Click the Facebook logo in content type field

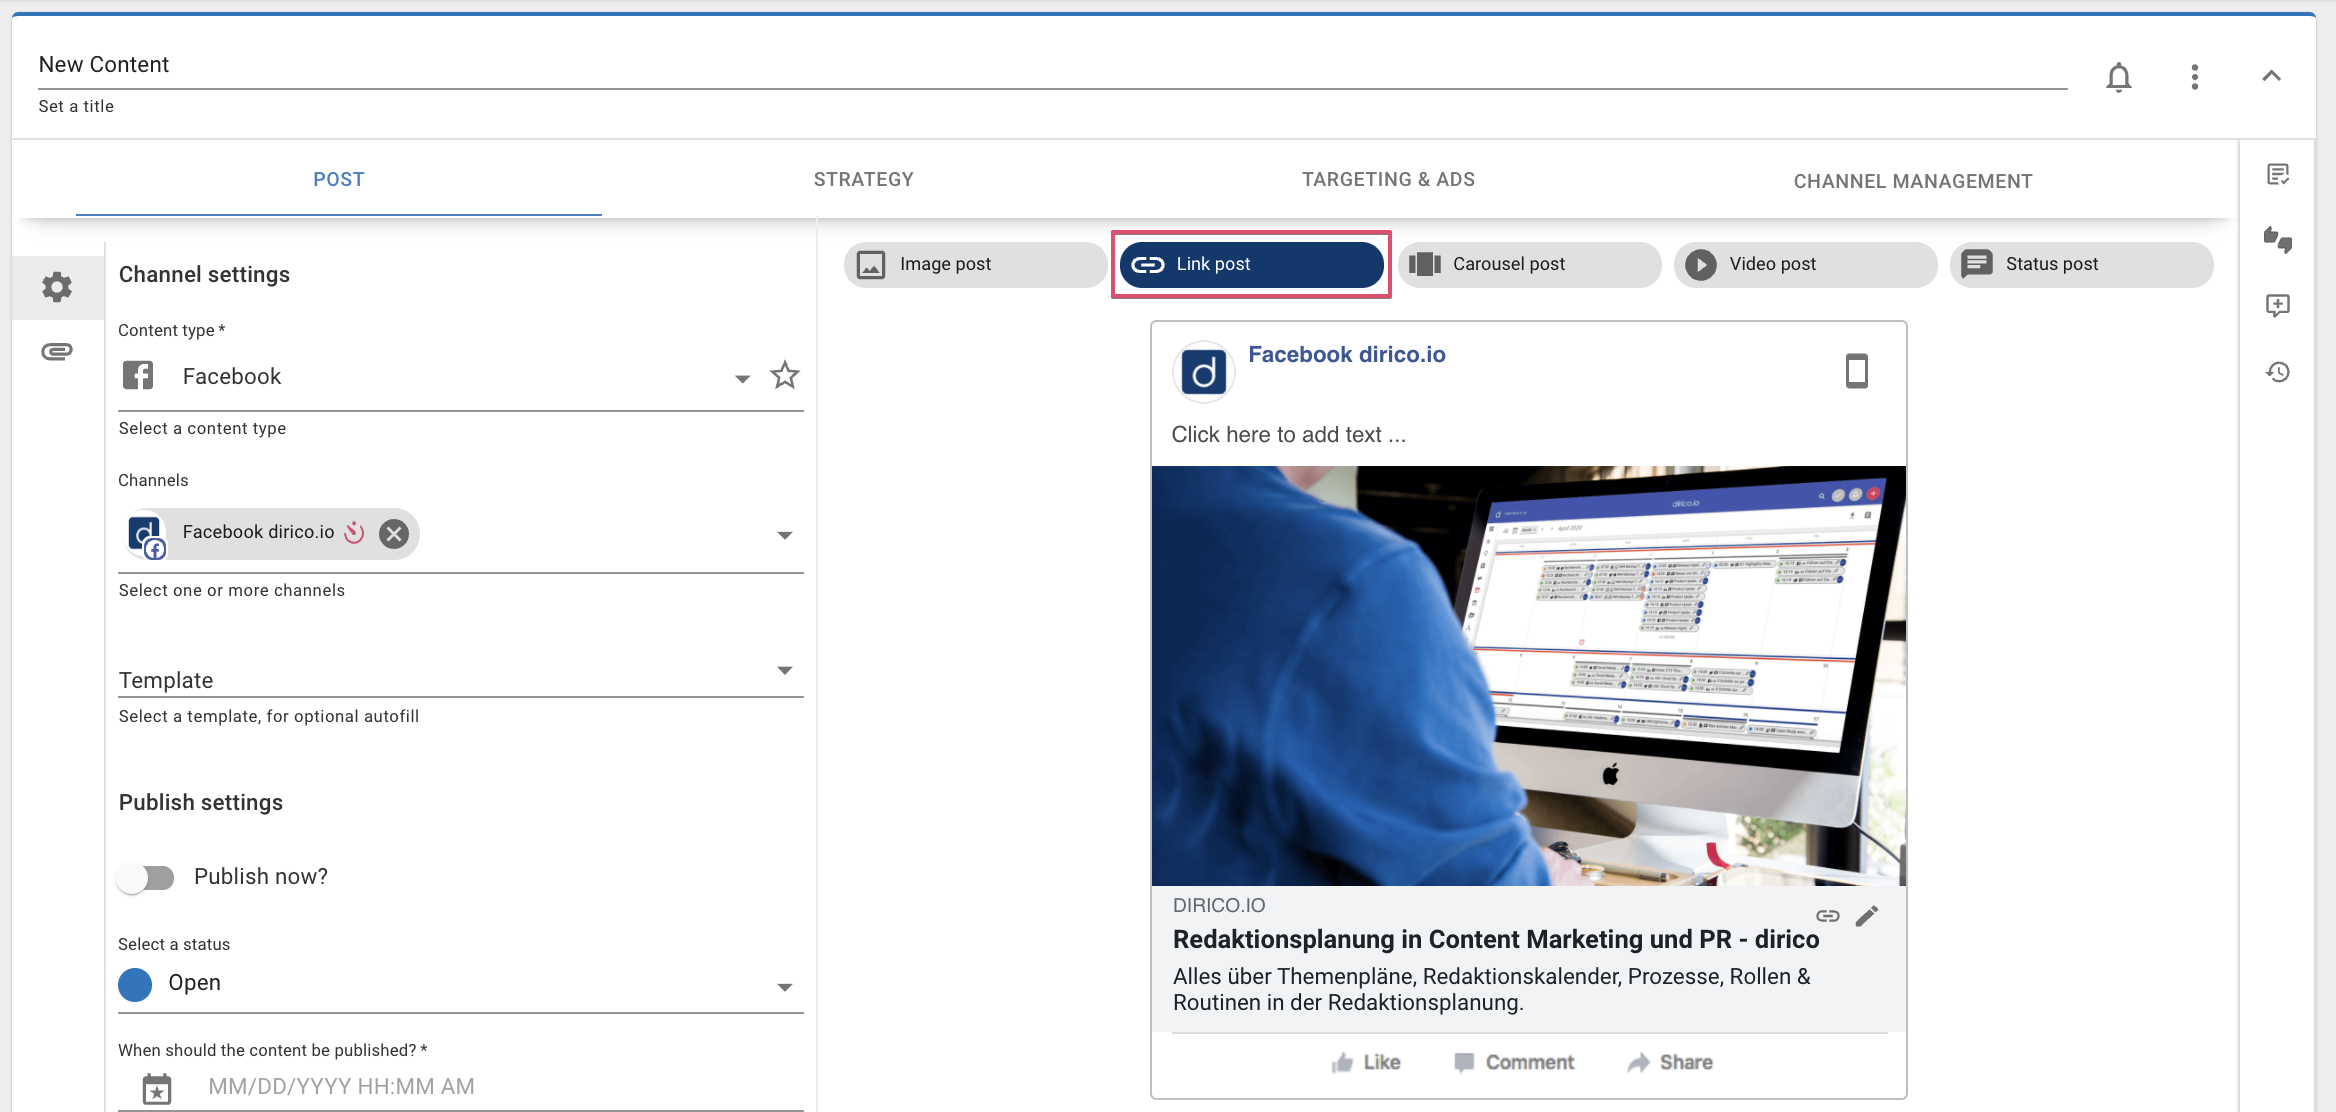tap(138, 376)
